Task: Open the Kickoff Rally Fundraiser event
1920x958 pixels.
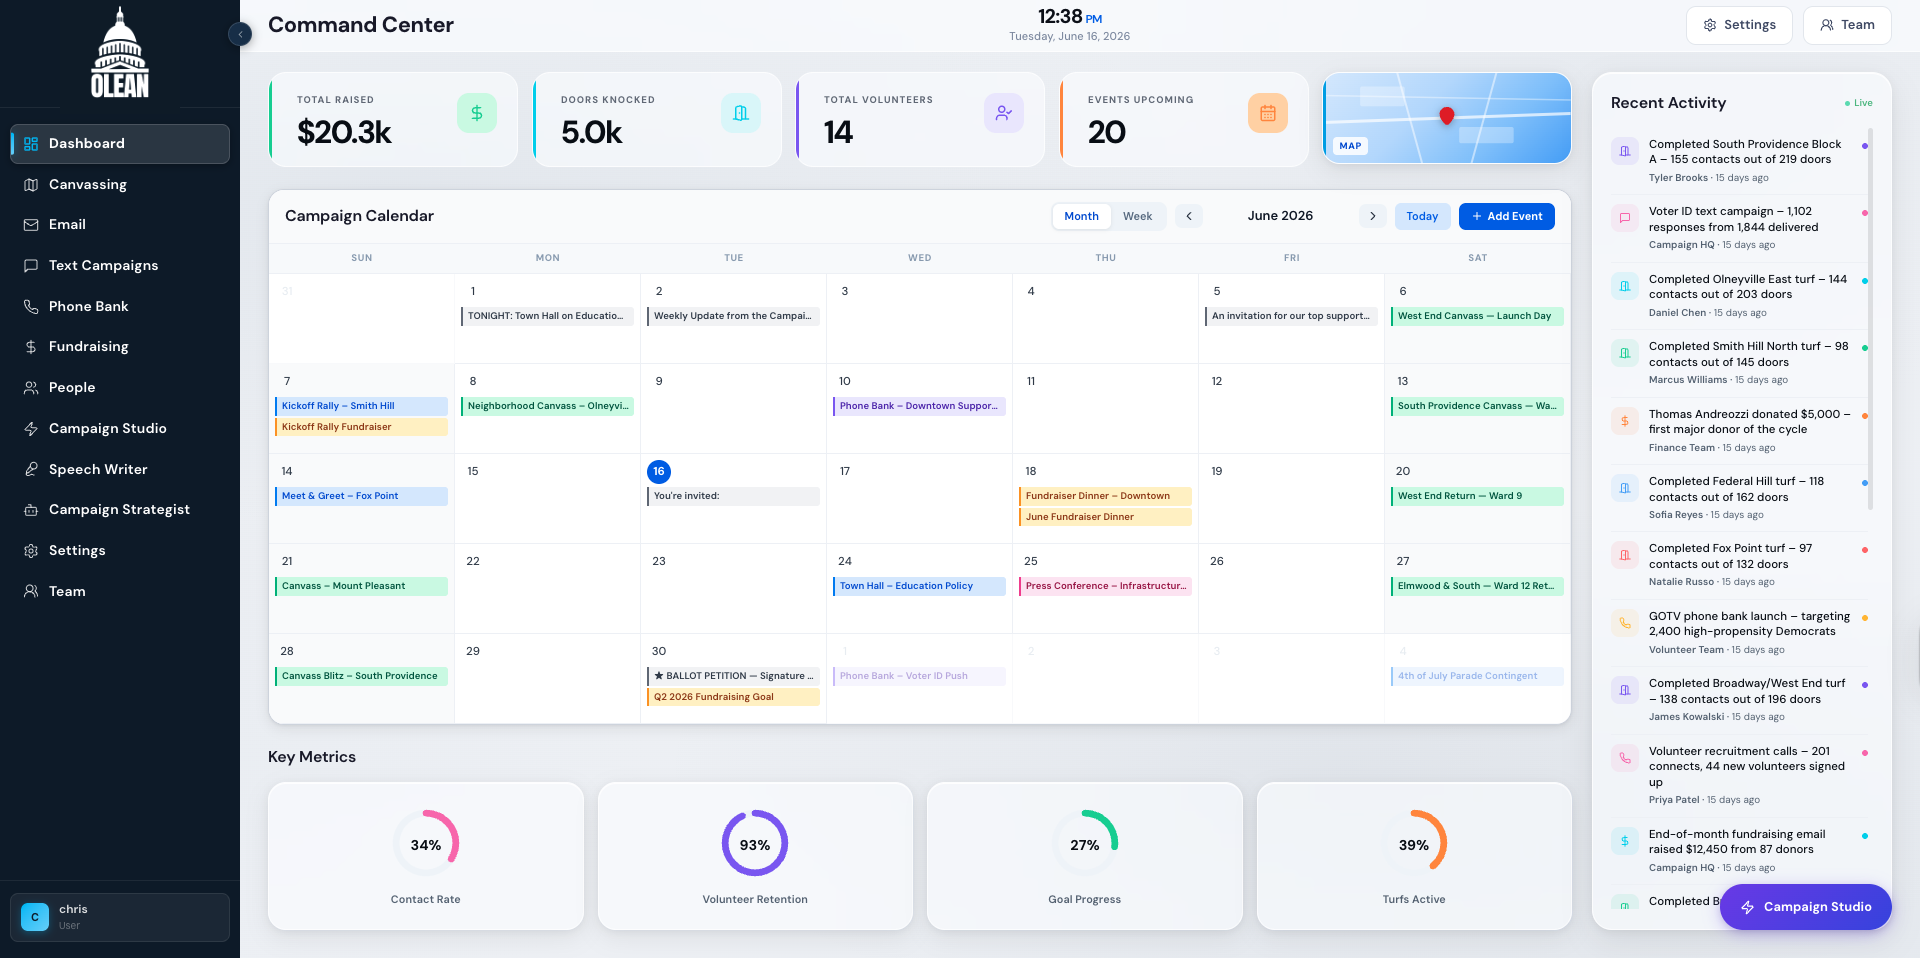Action: [361, 427]
